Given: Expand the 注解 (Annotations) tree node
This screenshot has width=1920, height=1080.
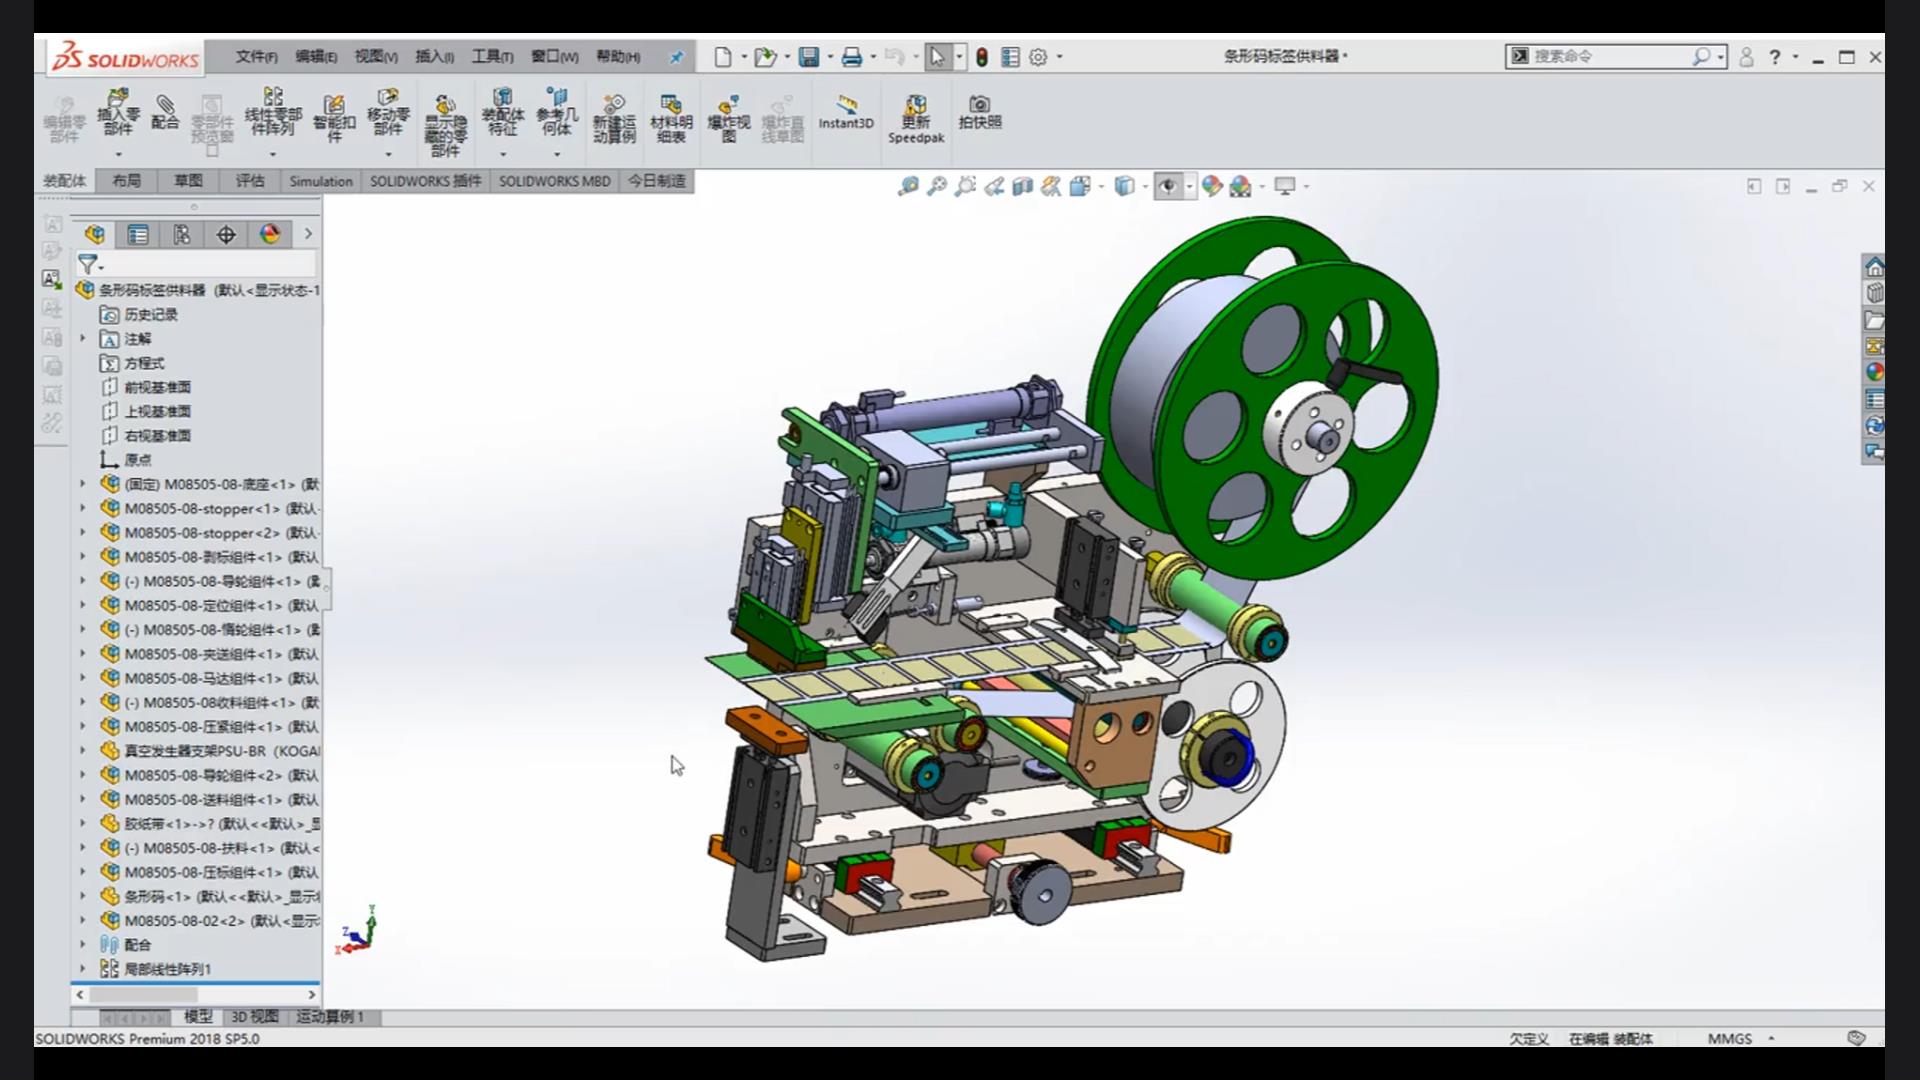Looking at the screenshot, I should 83,339.
